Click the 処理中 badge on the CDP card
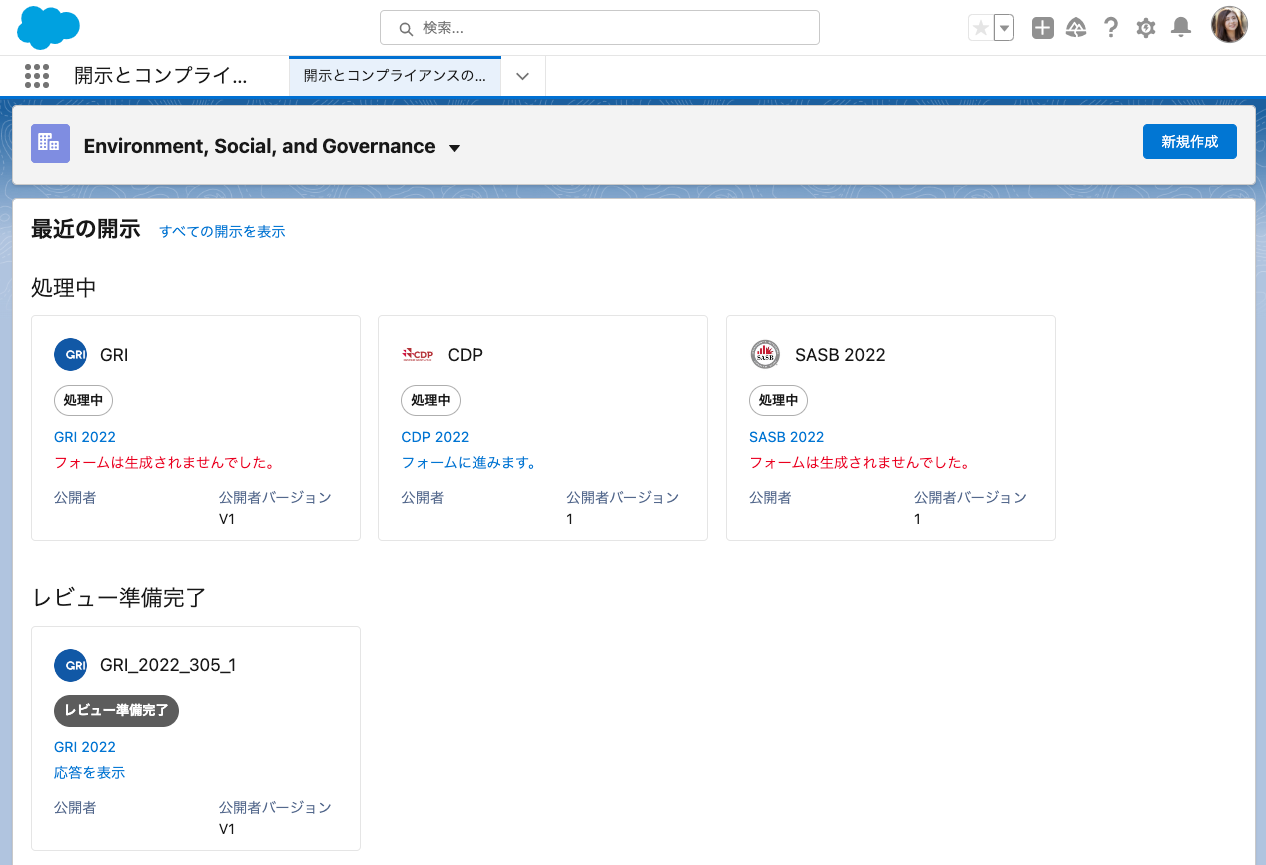The image size is (1266, 865). coord(431,401)
